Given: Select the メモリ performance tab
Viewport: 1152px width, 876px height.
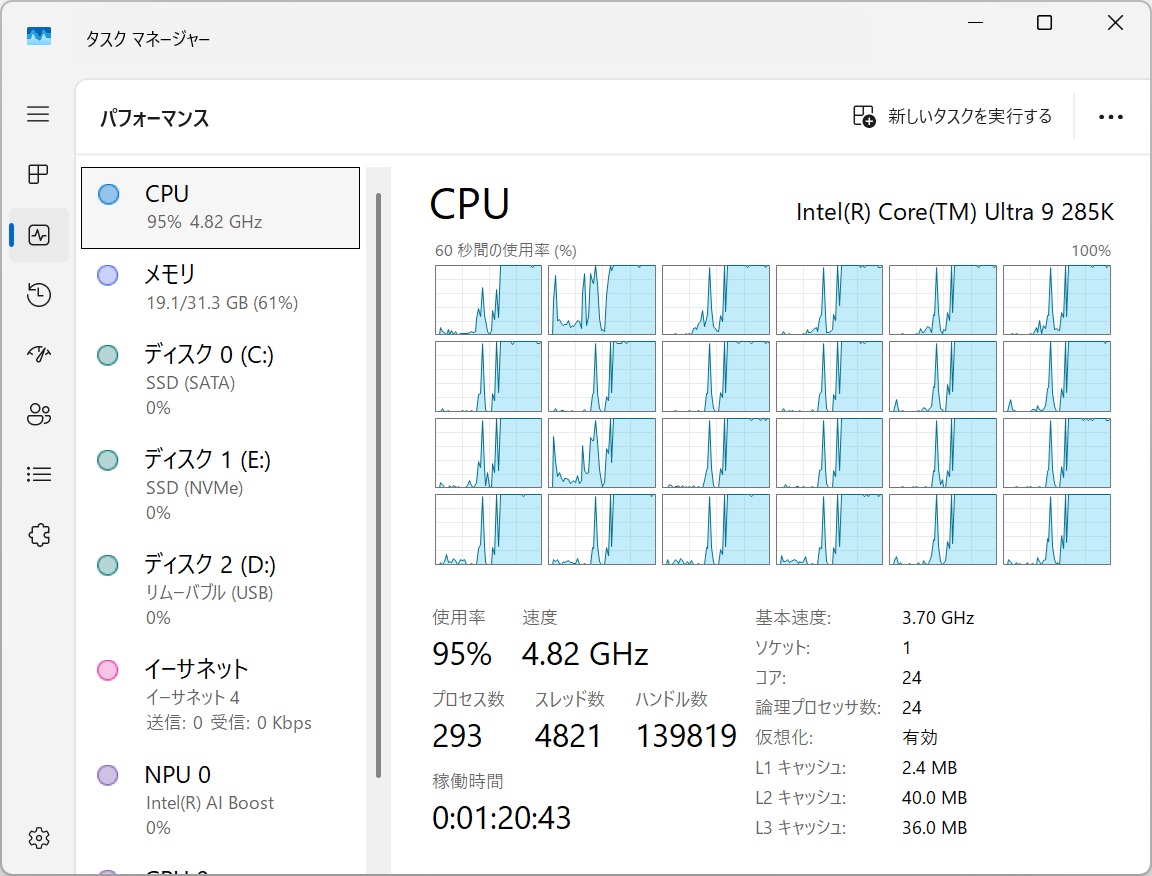Looking at the screenshot, I should pos(200,287).
